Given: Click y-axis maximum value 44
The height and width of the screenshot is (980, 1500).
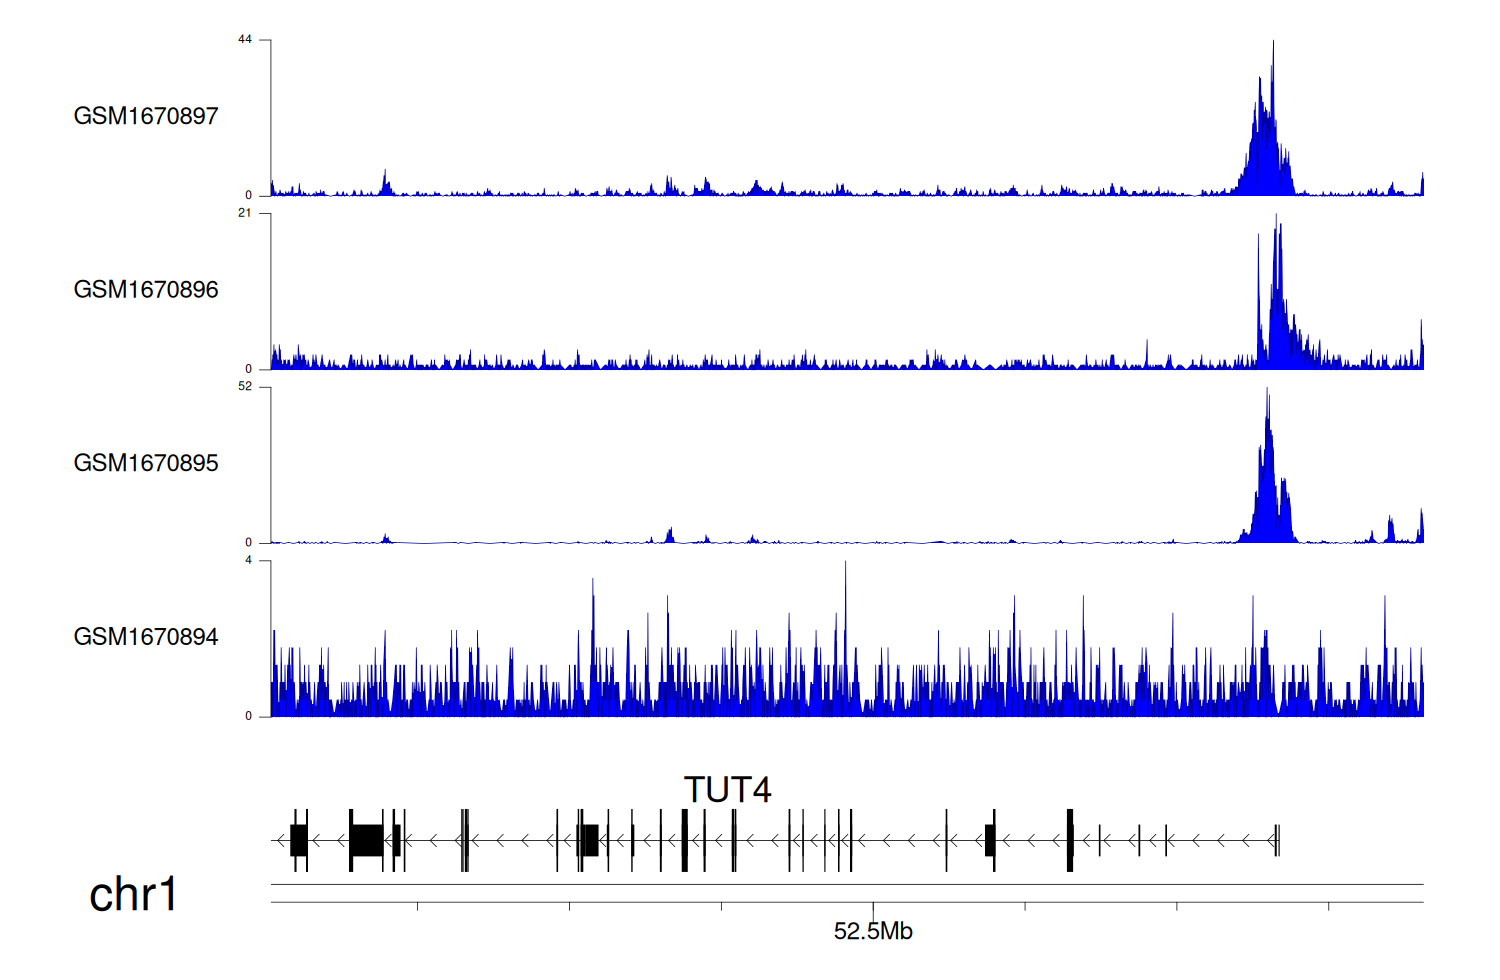Looking at the screenshot, I should click(x=245, y=40).
